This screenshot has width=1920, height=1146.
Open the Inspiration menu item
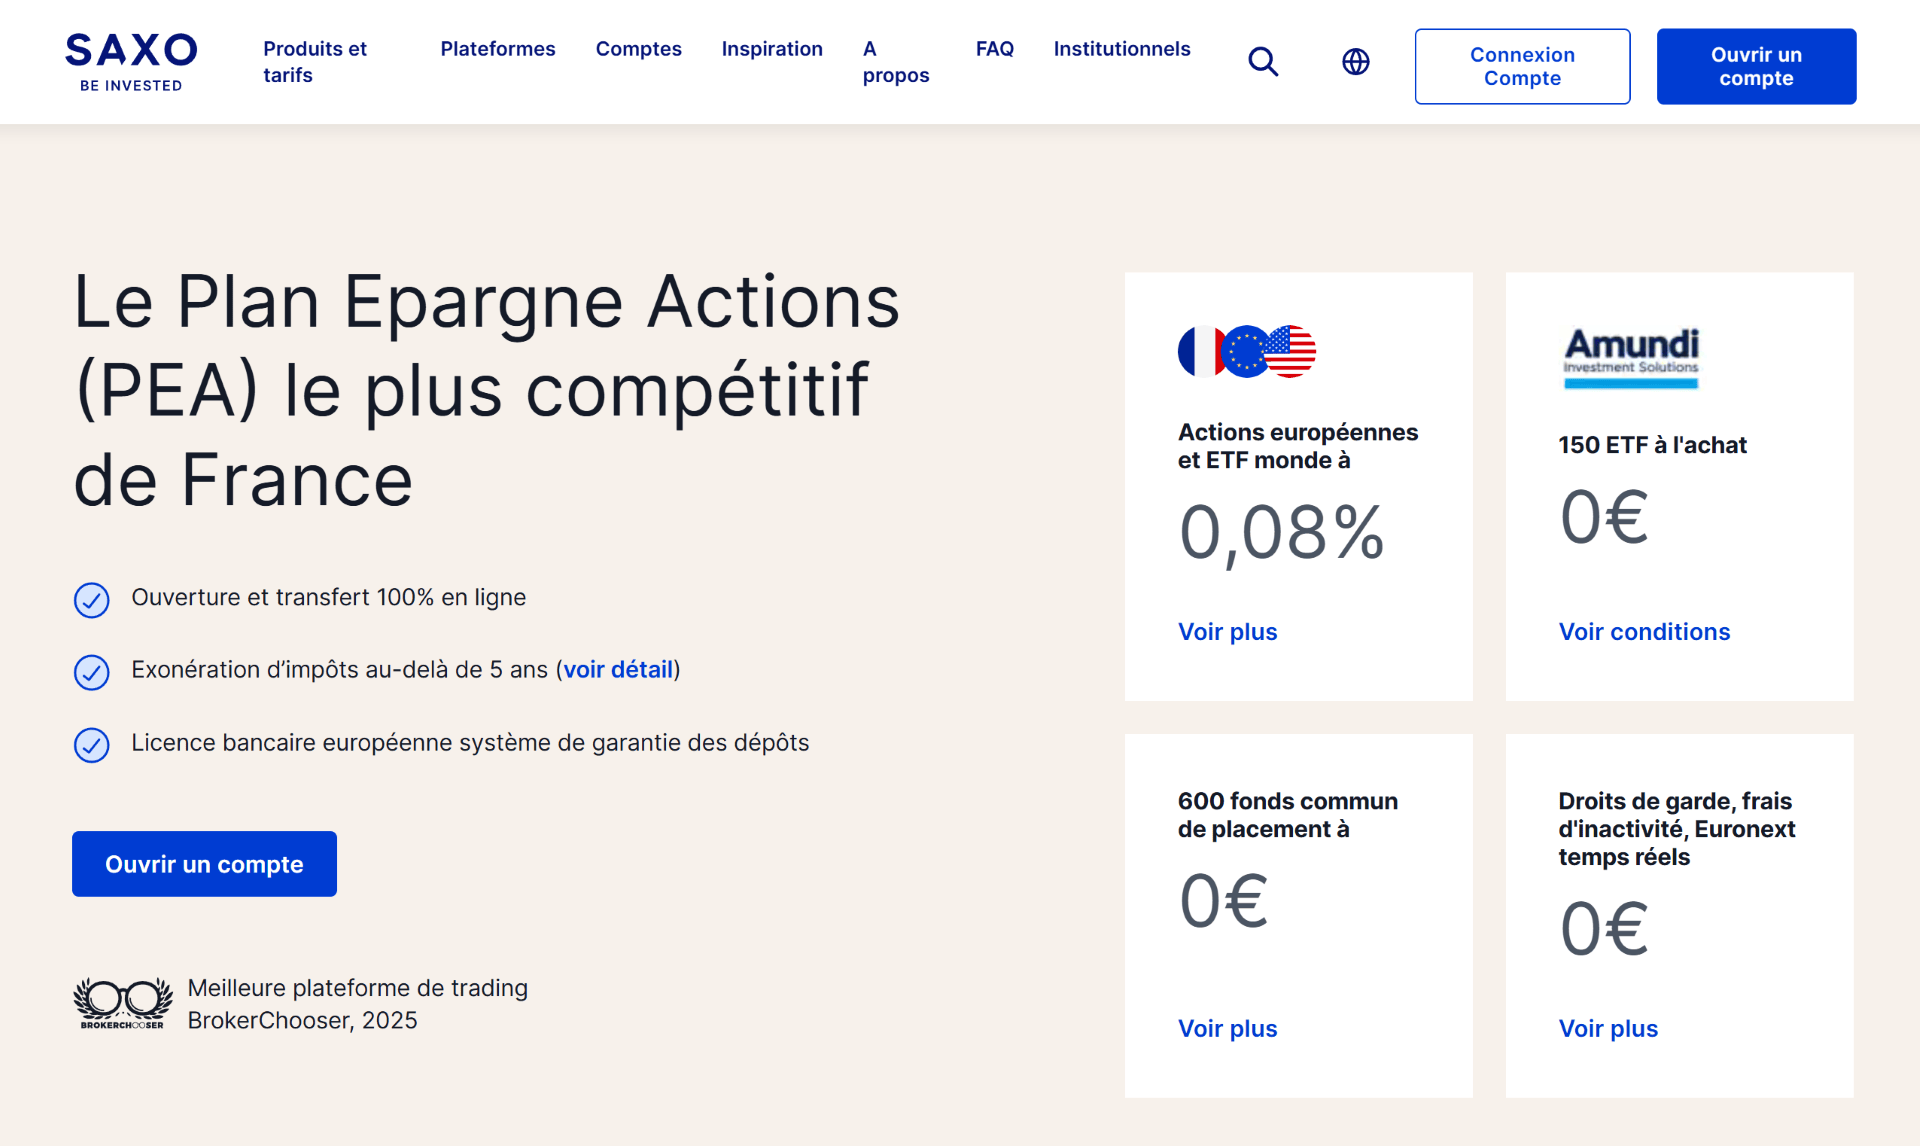coord(772,49)
